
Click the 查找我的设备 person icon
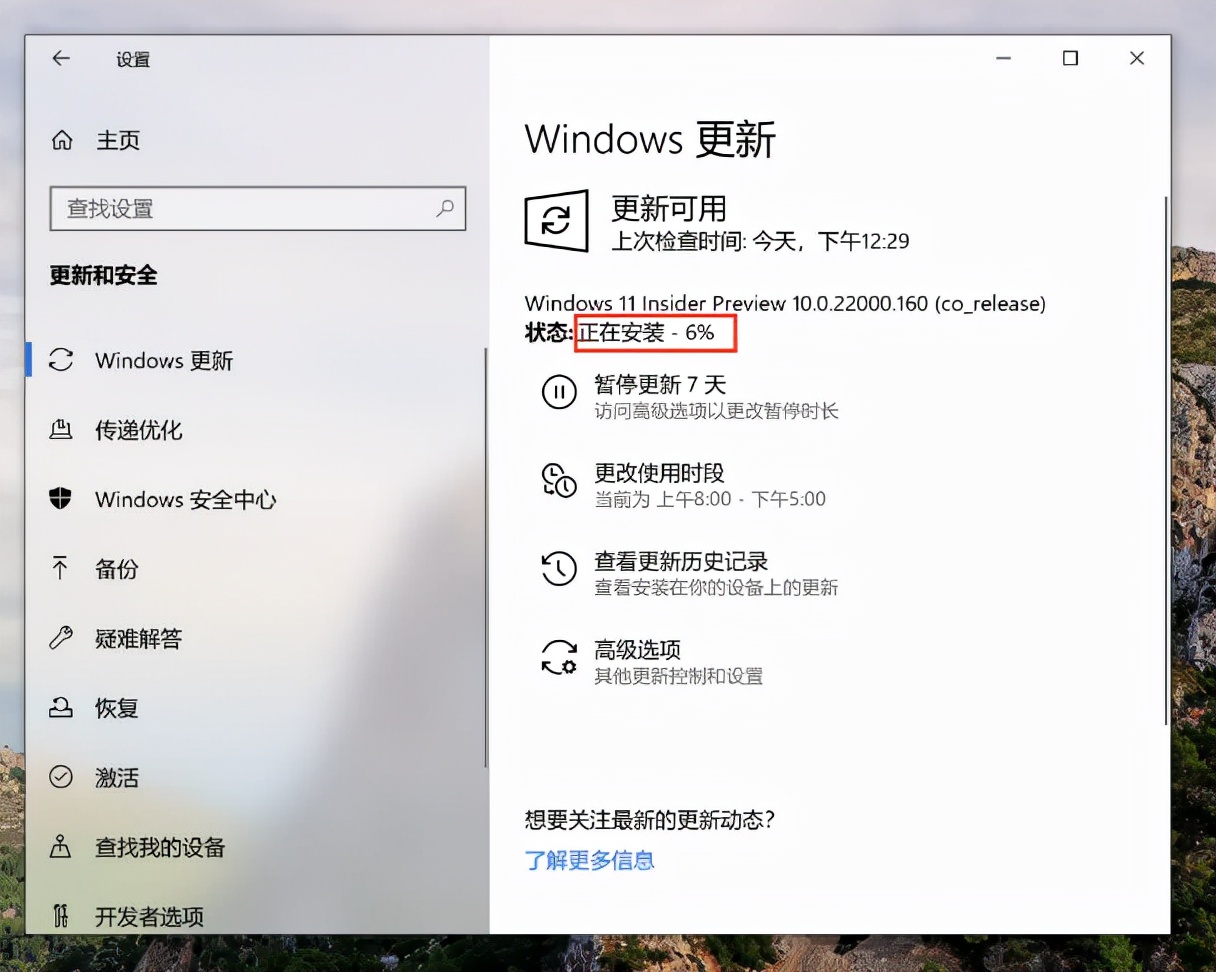(62, 847)
